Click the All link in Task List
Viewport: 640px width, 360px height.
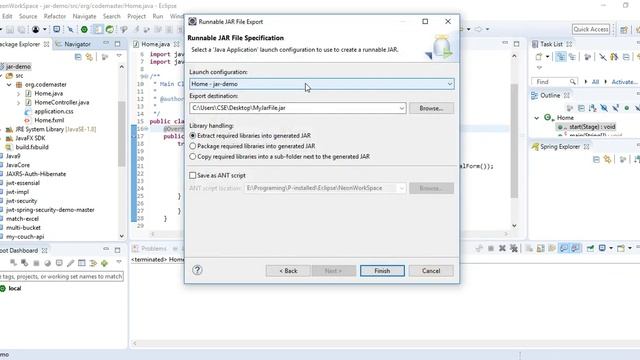click(x=595, y=82)
